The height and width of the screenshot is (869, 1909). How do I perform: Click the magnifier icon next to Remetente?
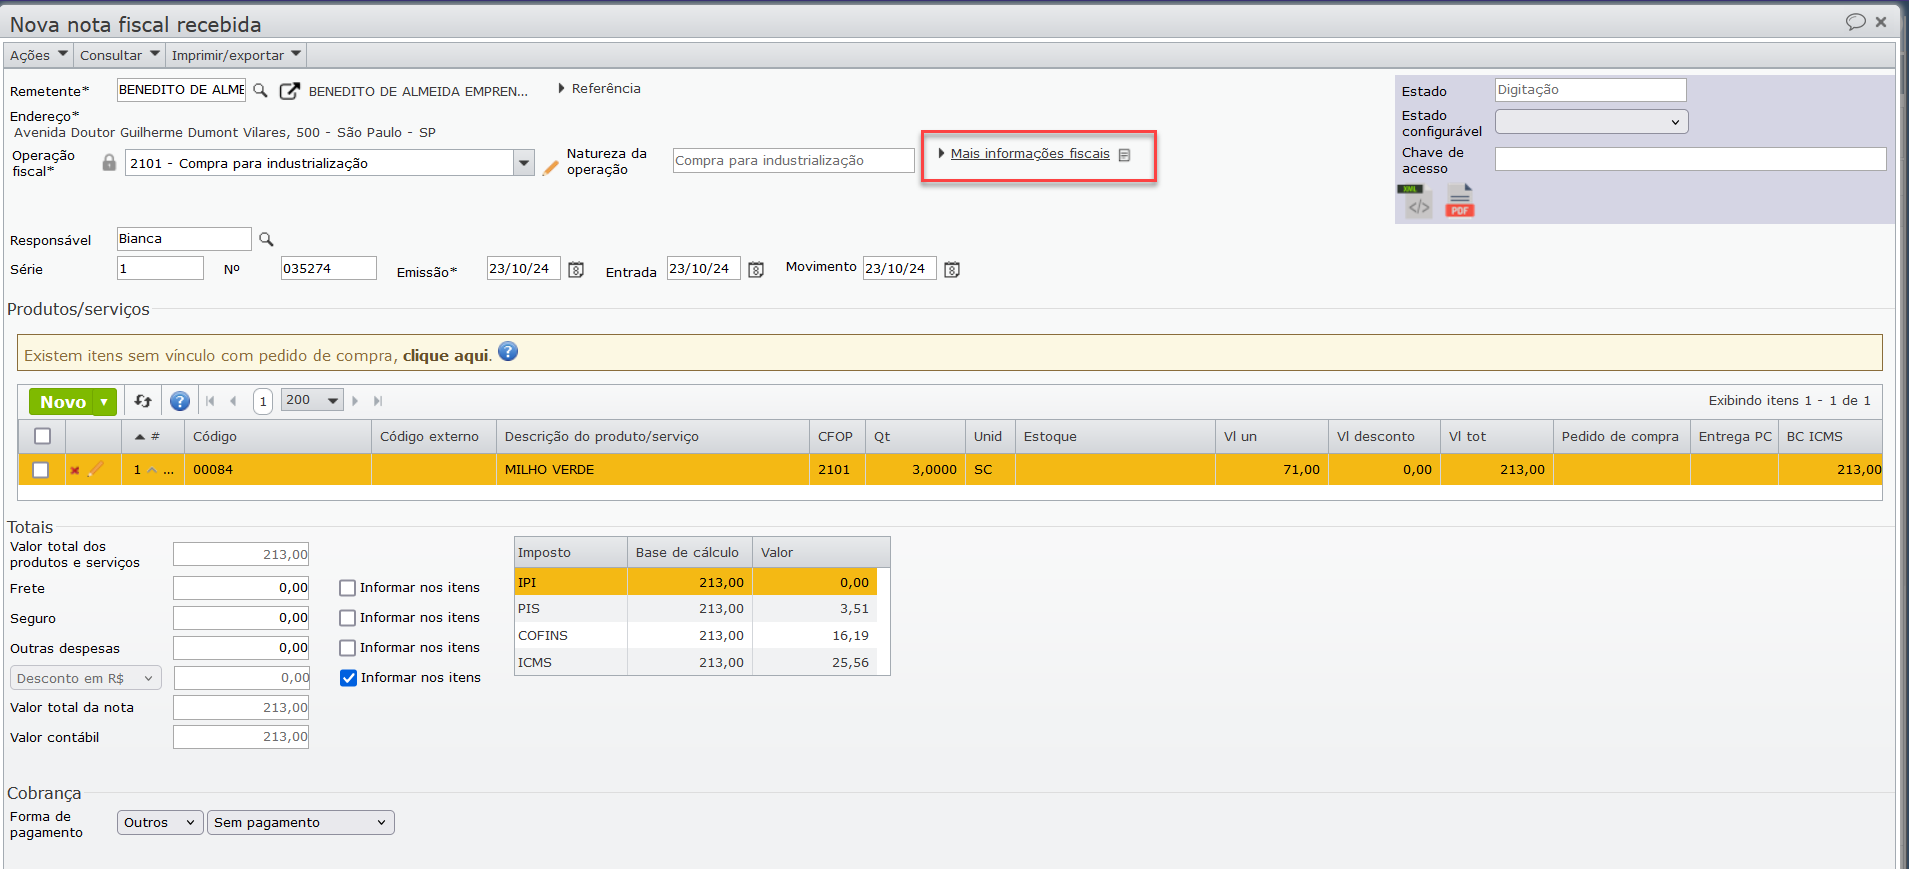coord(260,90)
